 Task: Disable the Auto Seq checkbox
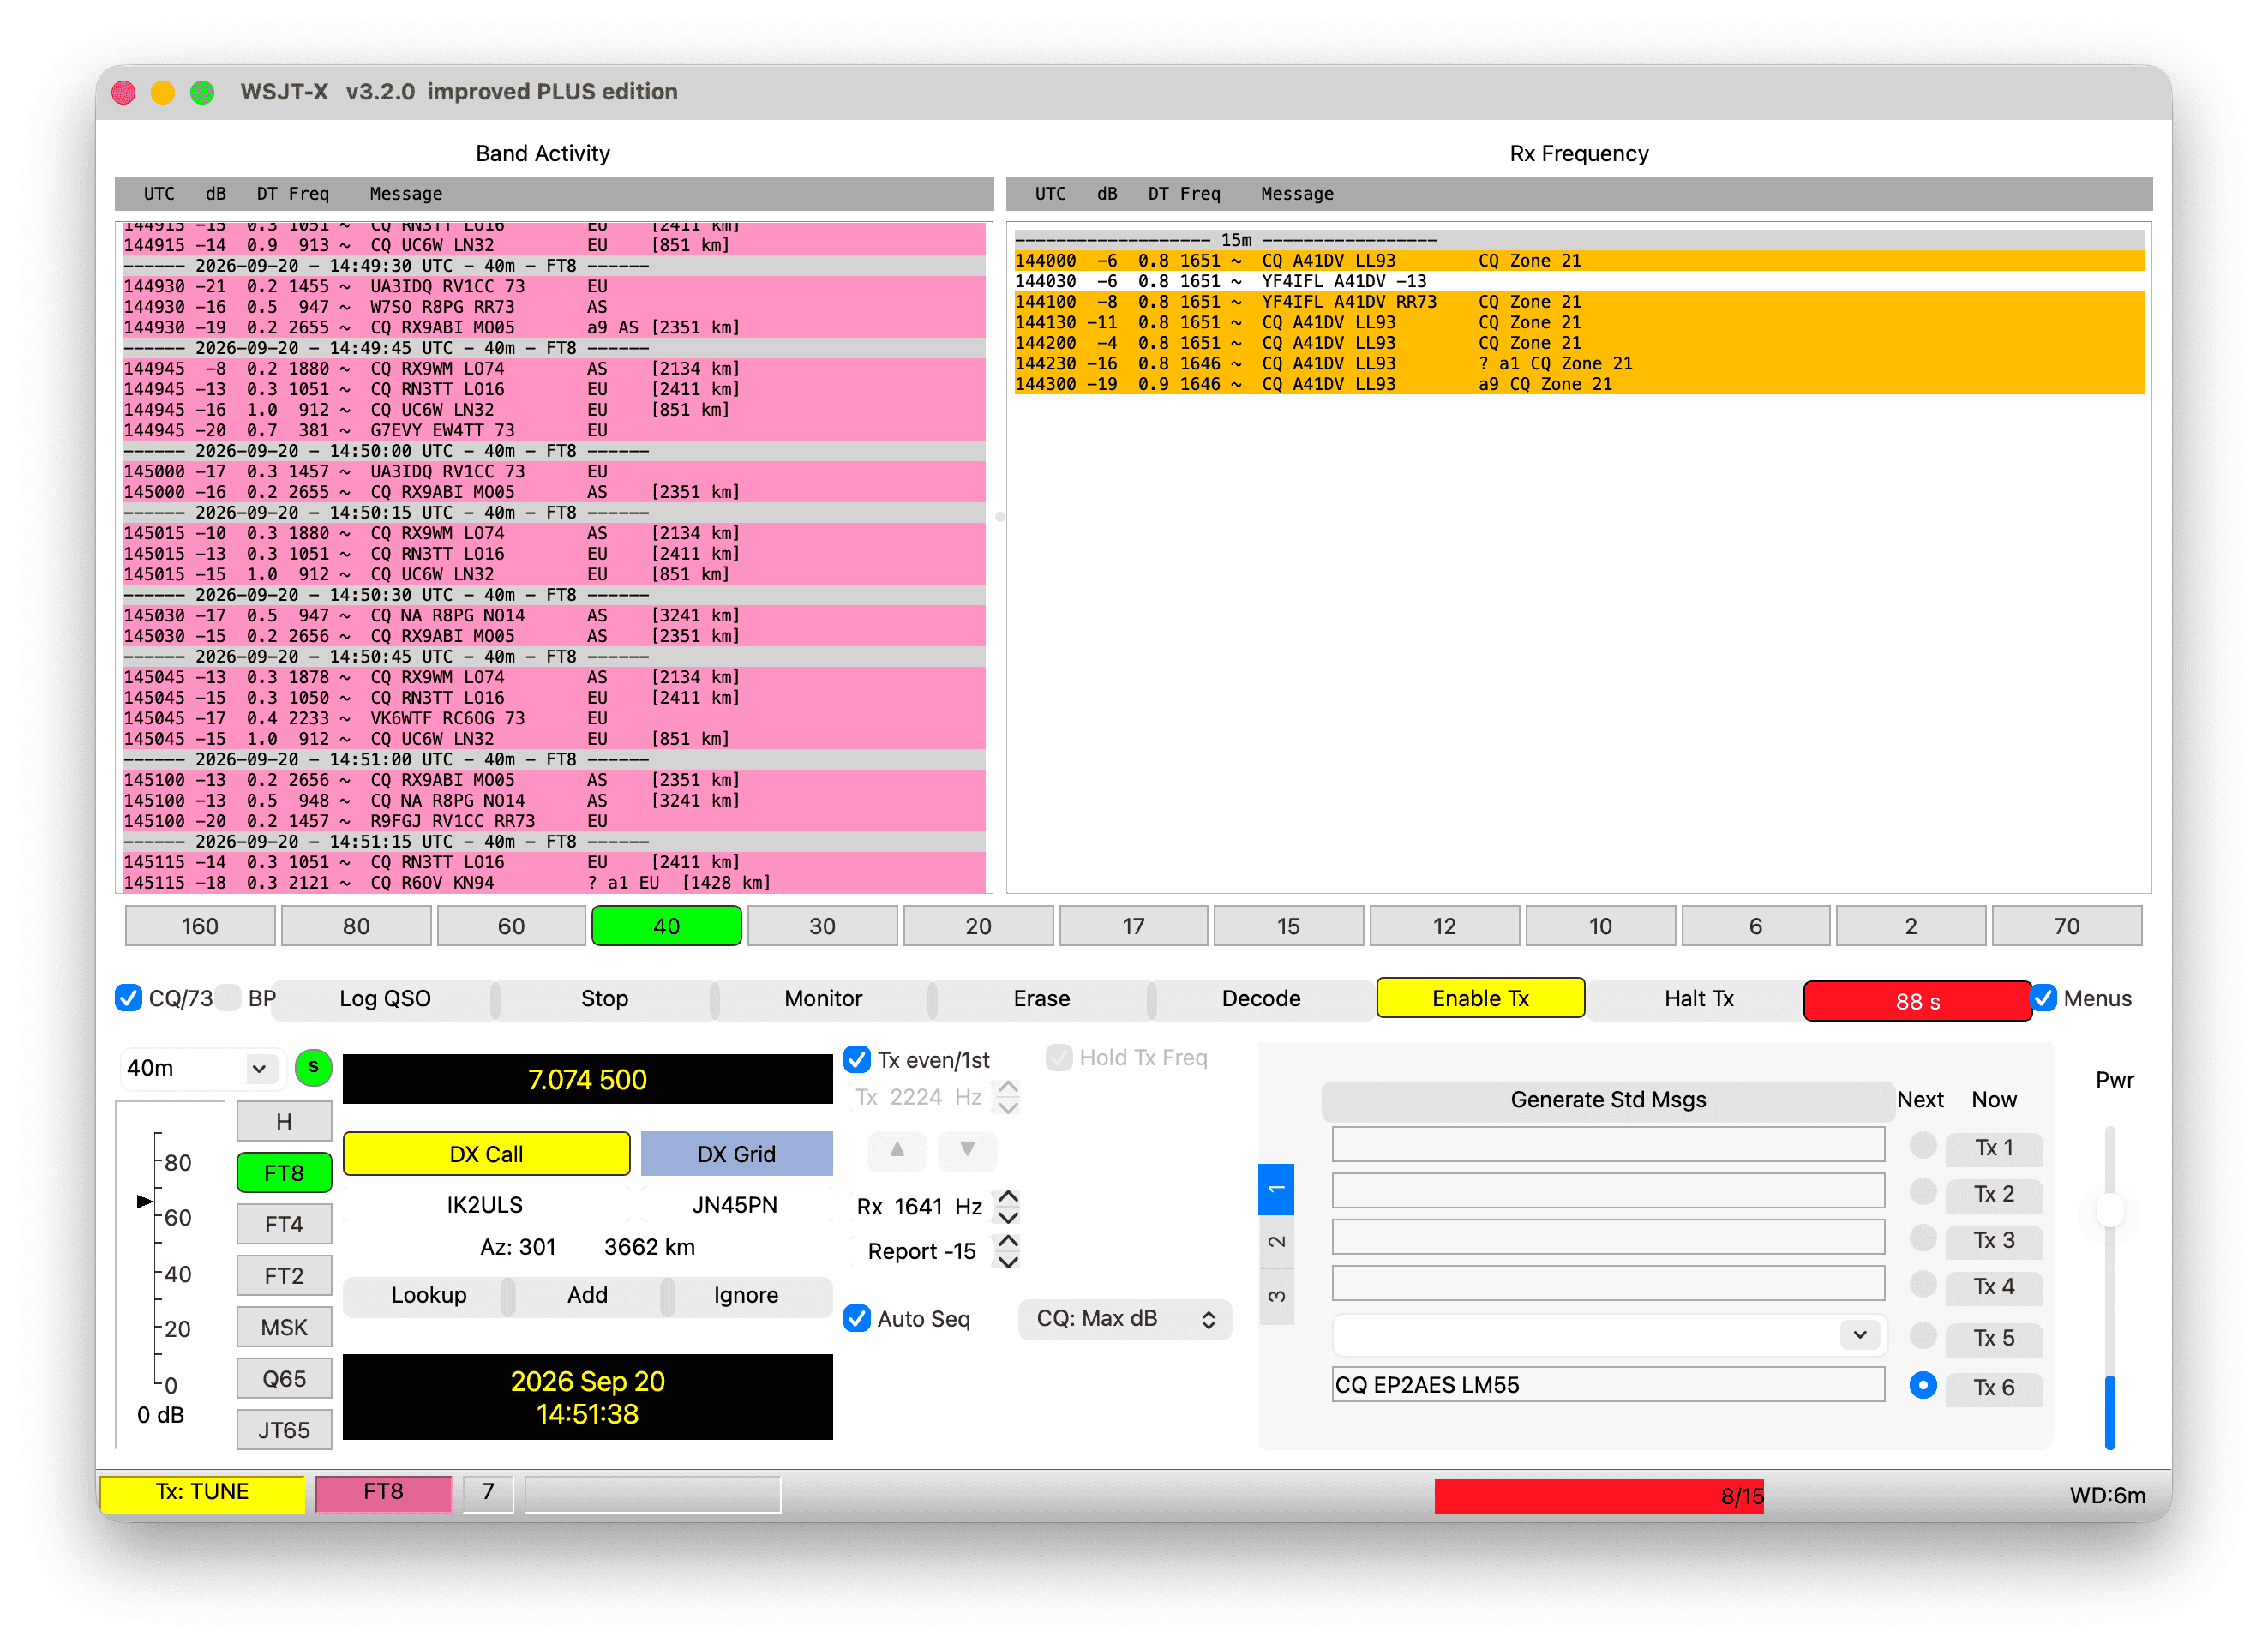click(x=857, y=1319)
